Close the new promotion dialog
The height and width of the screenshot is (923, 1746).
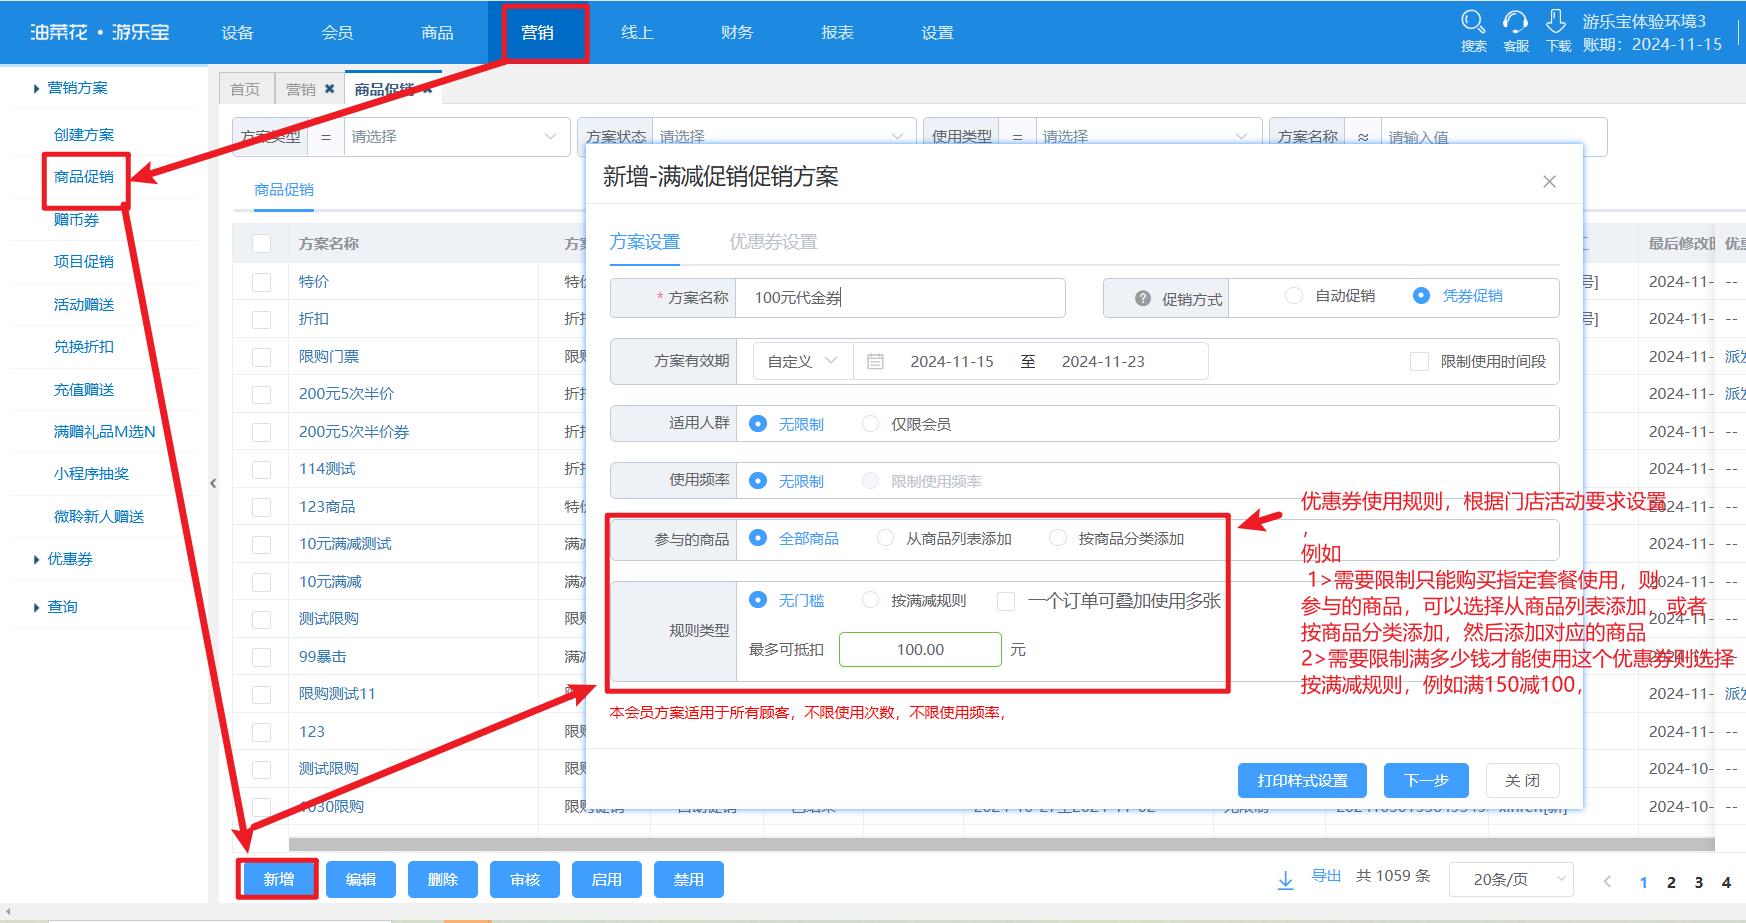tap(1549, 181)
